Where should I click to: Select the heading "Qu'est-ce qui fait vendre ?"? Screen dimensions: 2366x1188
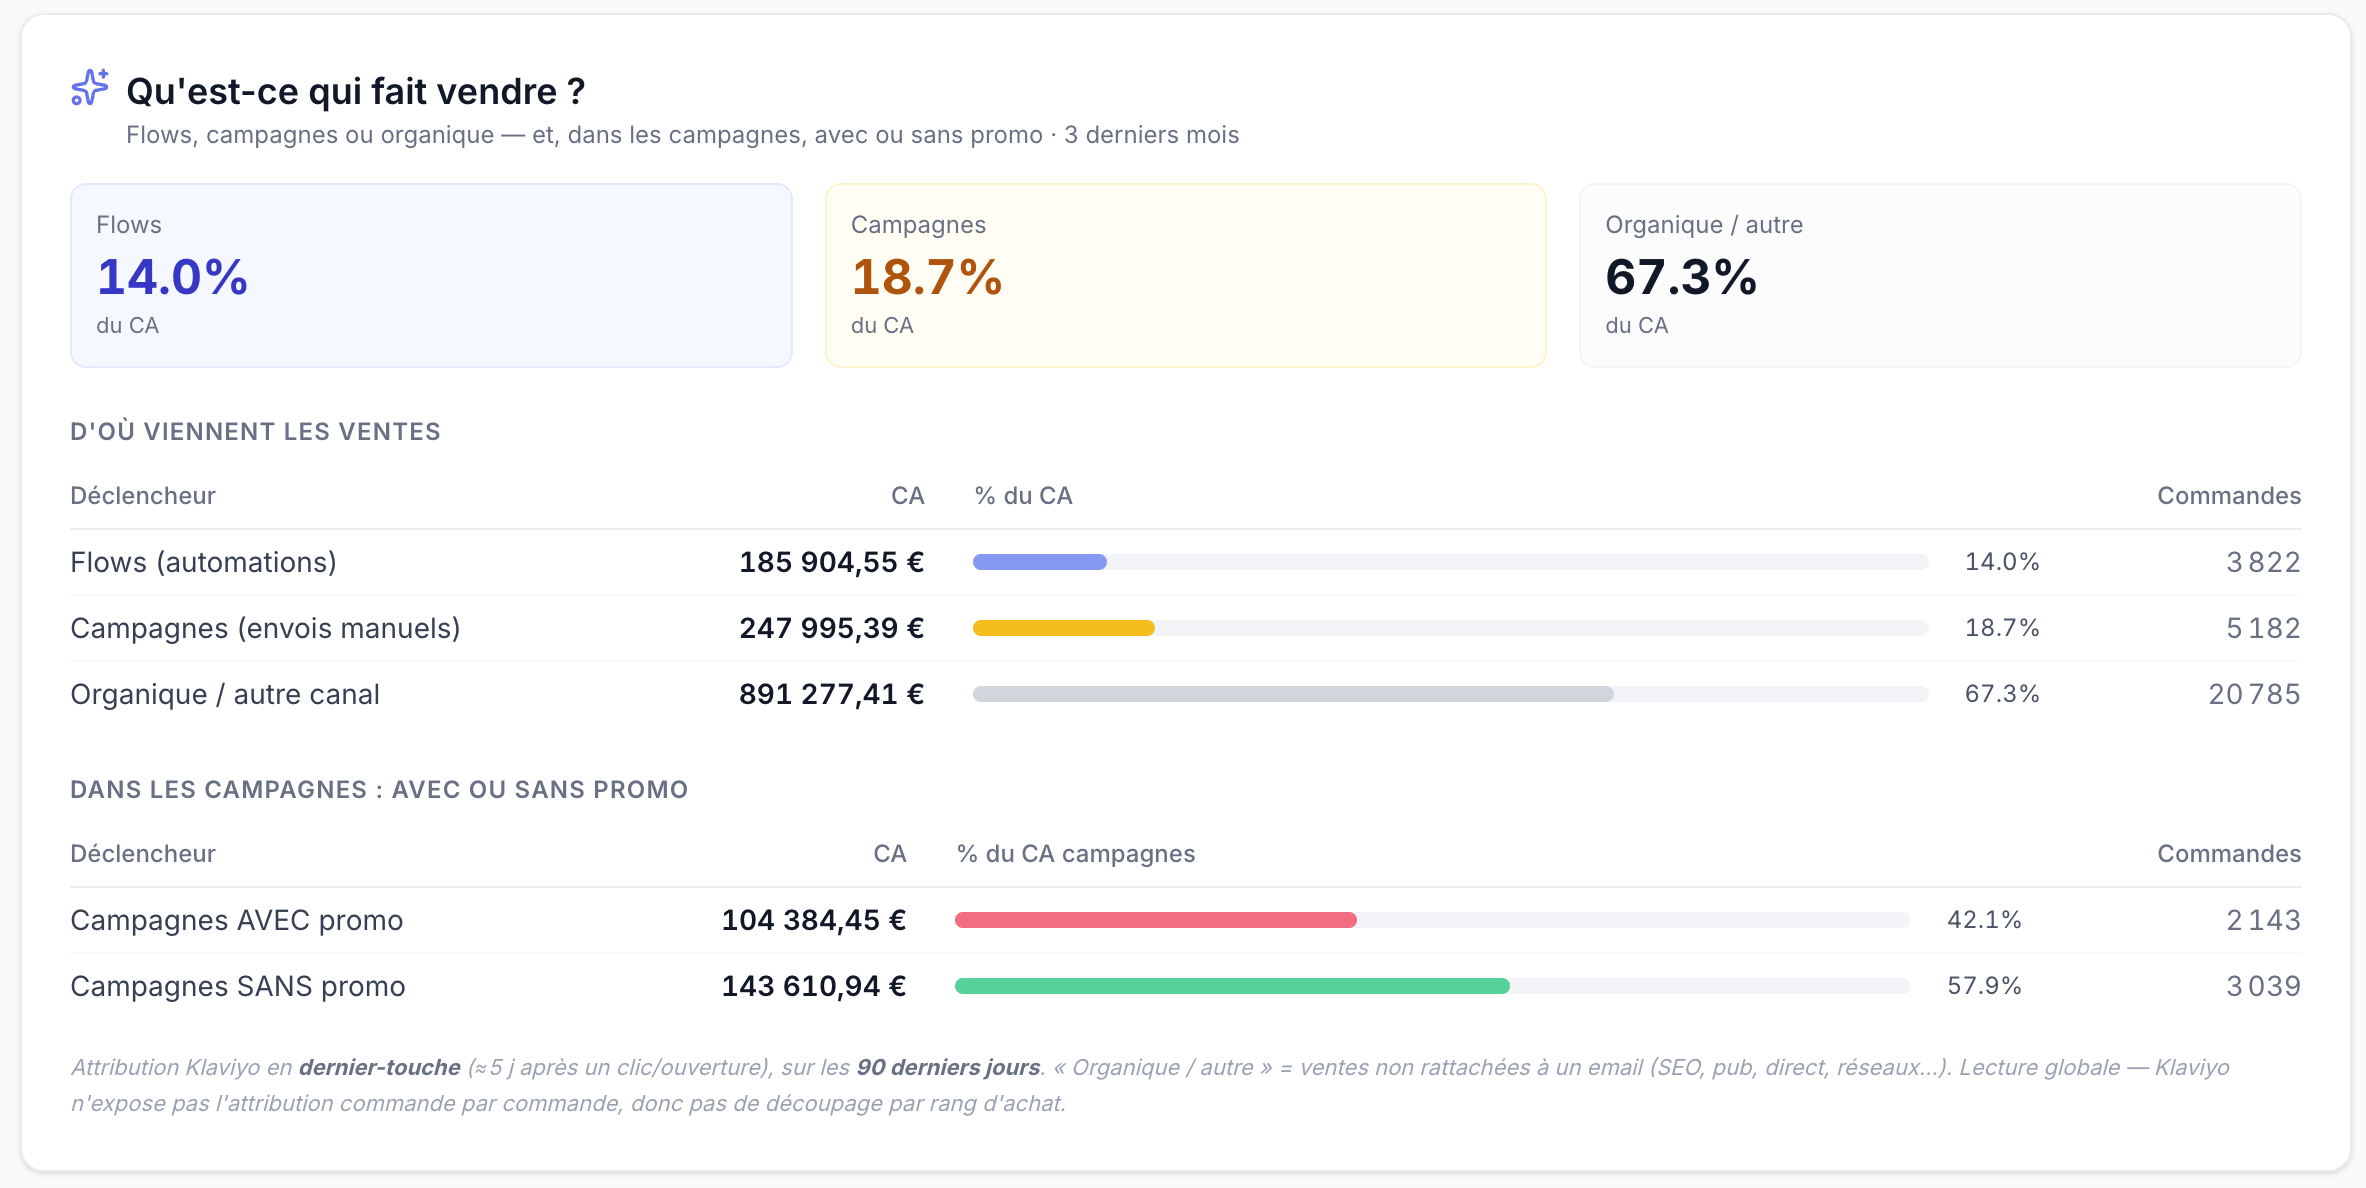coord(356,91)
